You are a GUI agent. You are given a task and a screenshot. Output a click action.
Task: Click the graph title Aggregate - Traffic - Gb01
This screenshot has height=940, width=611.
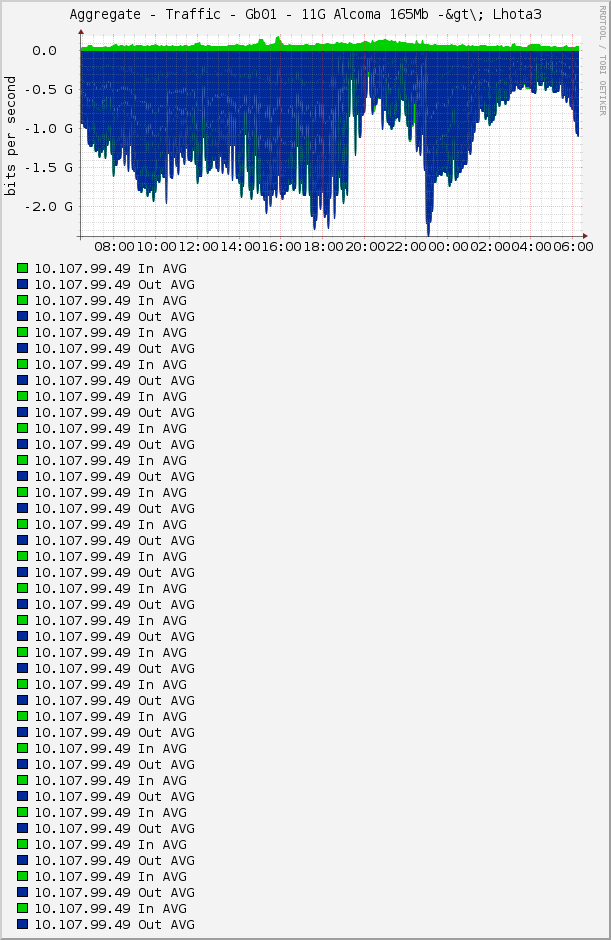coord(305,14)
